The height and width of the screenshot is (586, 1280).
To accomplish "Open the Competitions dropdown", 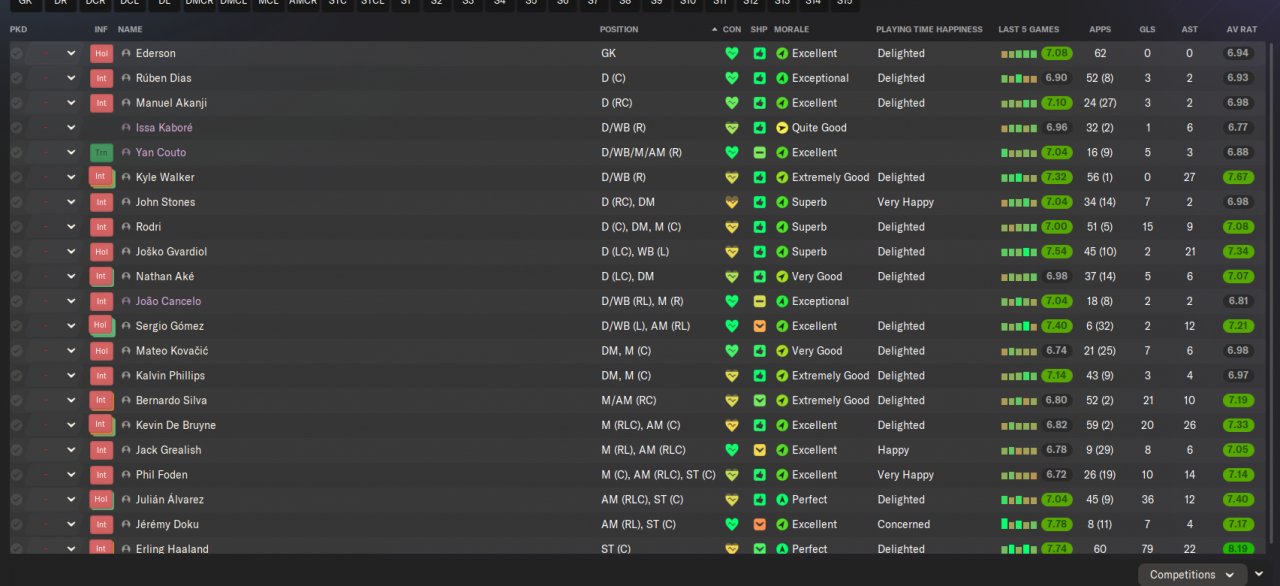I will [1192, 575].
